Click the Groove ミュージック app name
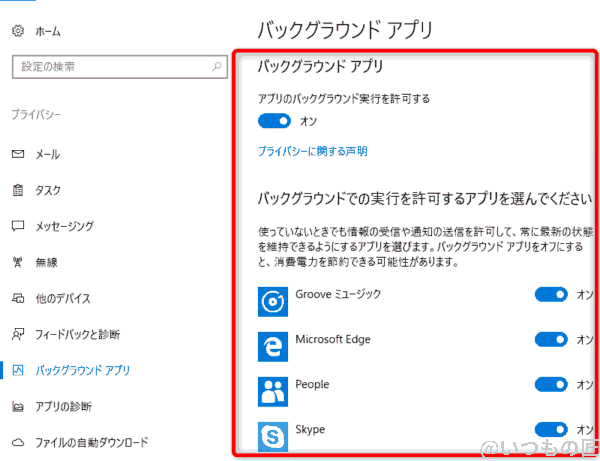Image resolution: width=600 pixels, height=461 pixels. pyautogui.click(x=338, y=294)
